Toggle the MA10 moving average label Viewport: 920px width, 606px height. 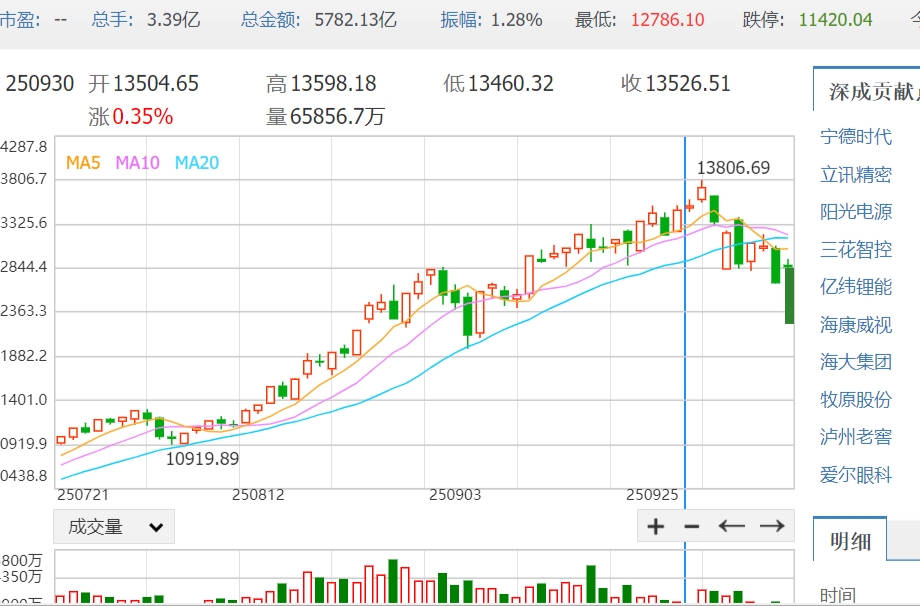coord(138,162)
